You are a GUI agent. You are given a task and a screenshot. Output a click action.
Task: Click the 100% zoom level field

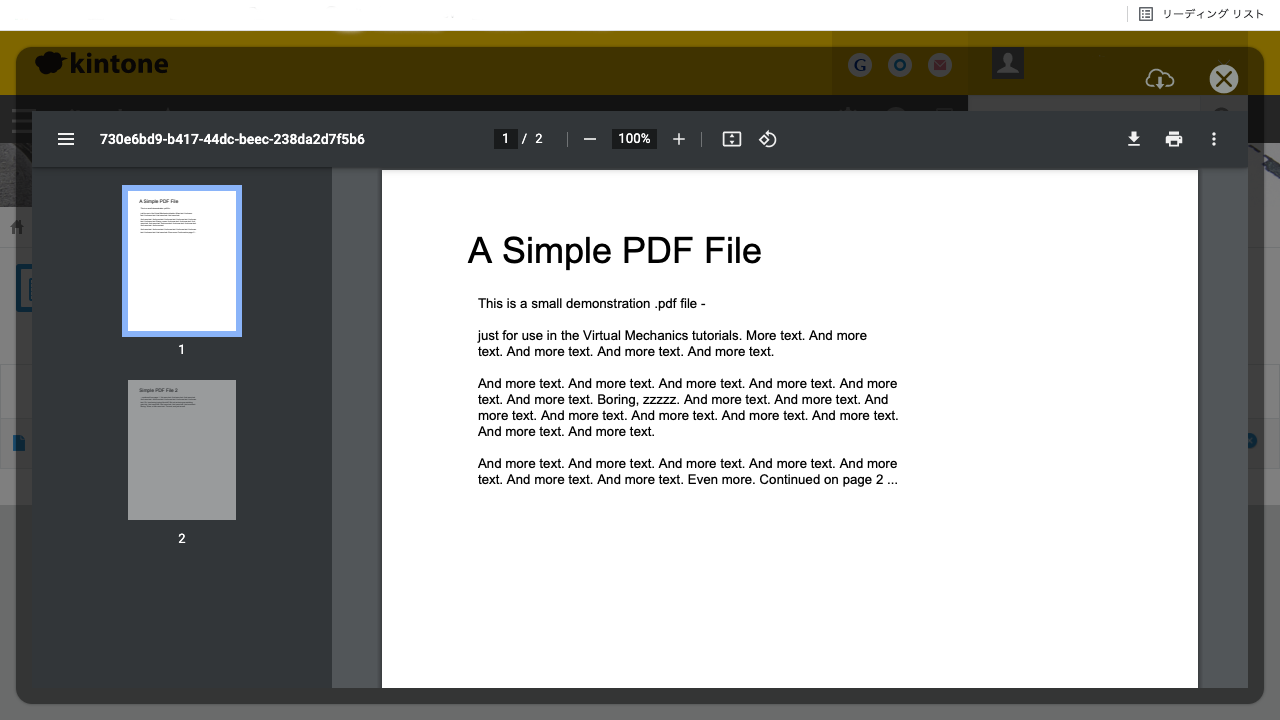click(634, 139)
